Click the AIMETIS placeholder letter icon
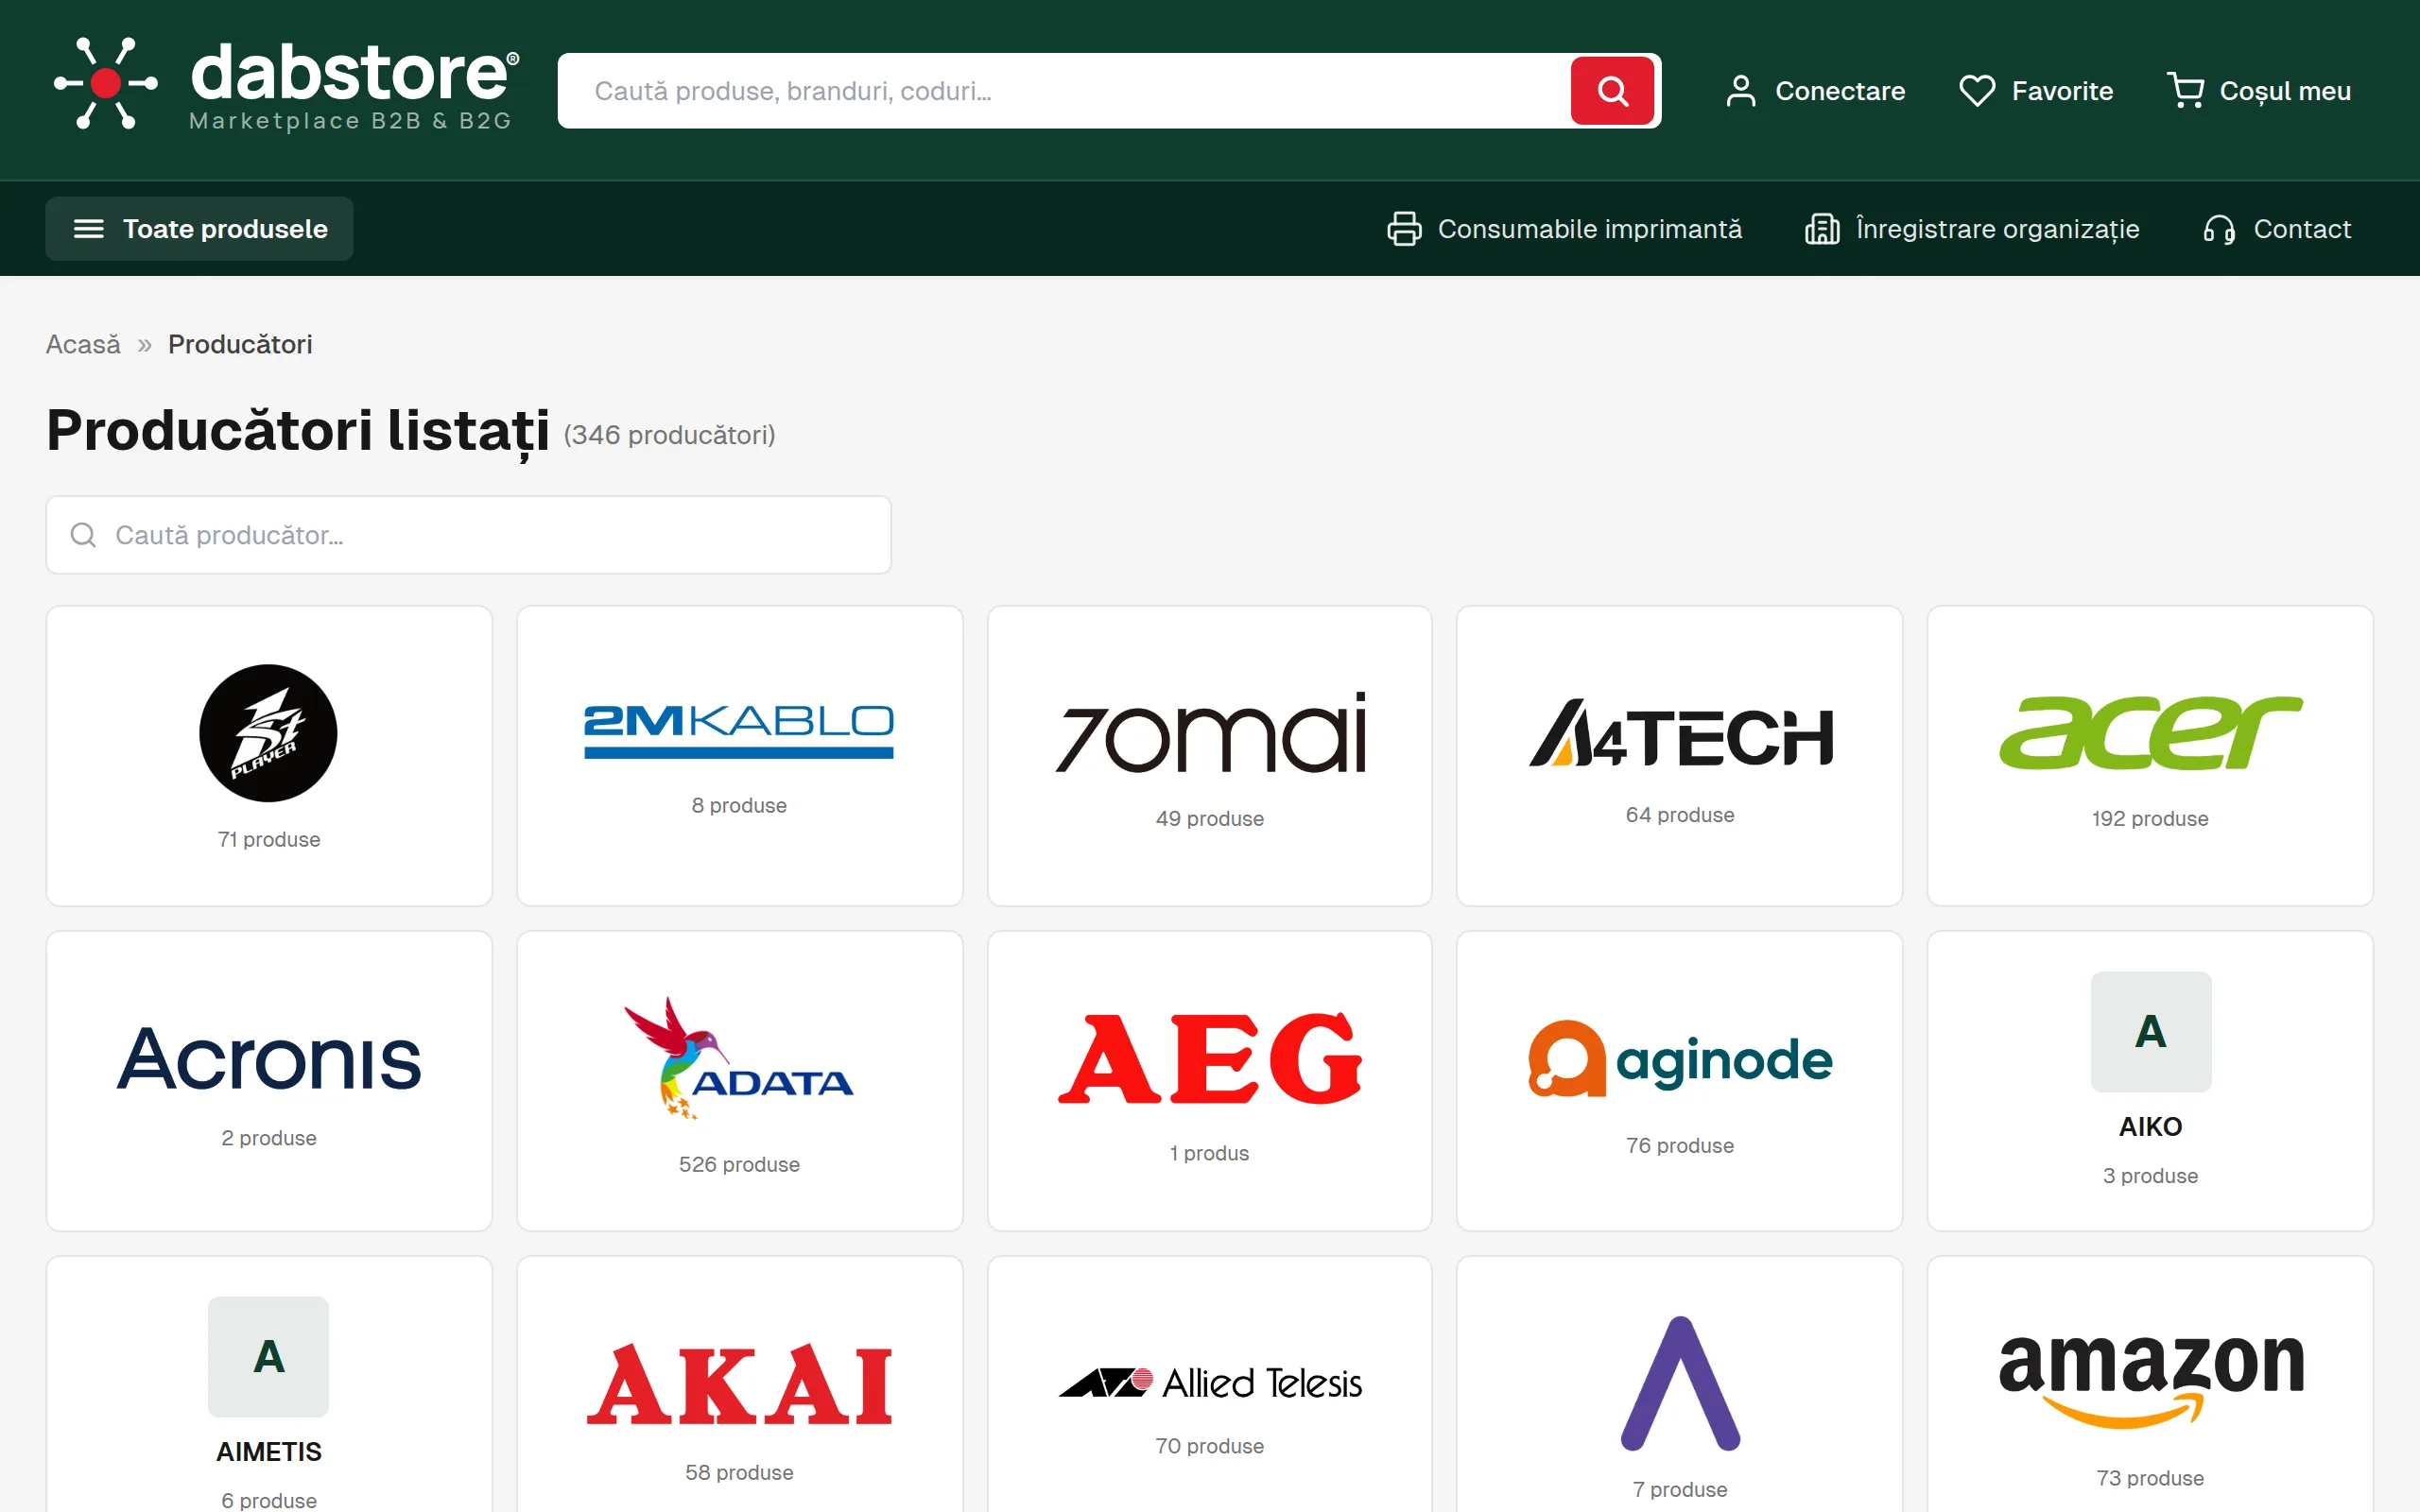The height and width of the screenshot is (1512, 2420). point(269,1356)
